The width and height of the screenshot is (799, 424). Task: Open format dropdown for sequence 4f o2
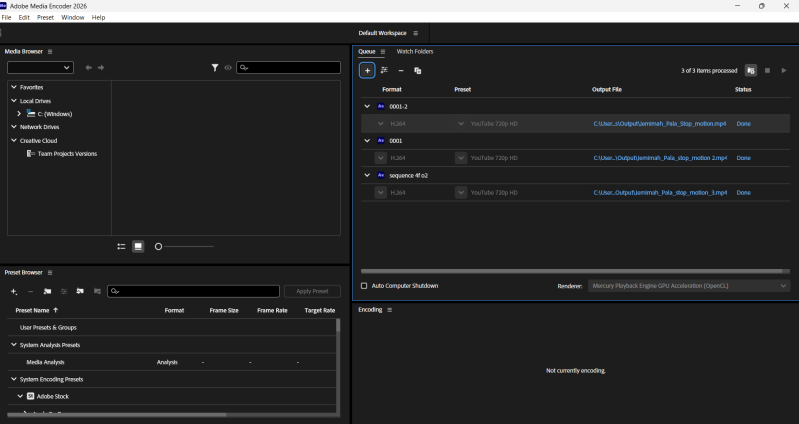coord(381,193)
